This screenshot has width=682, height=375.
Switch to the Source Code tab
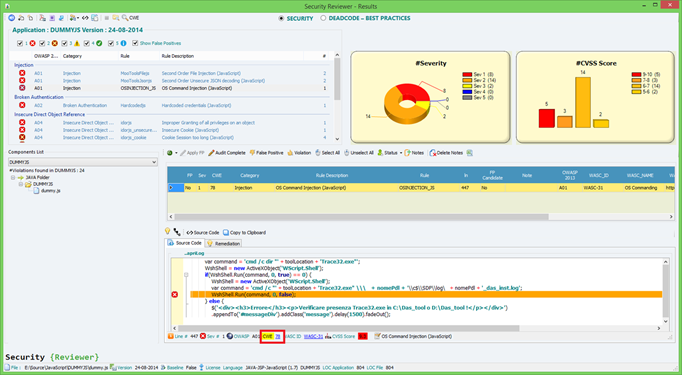point(185,243)
